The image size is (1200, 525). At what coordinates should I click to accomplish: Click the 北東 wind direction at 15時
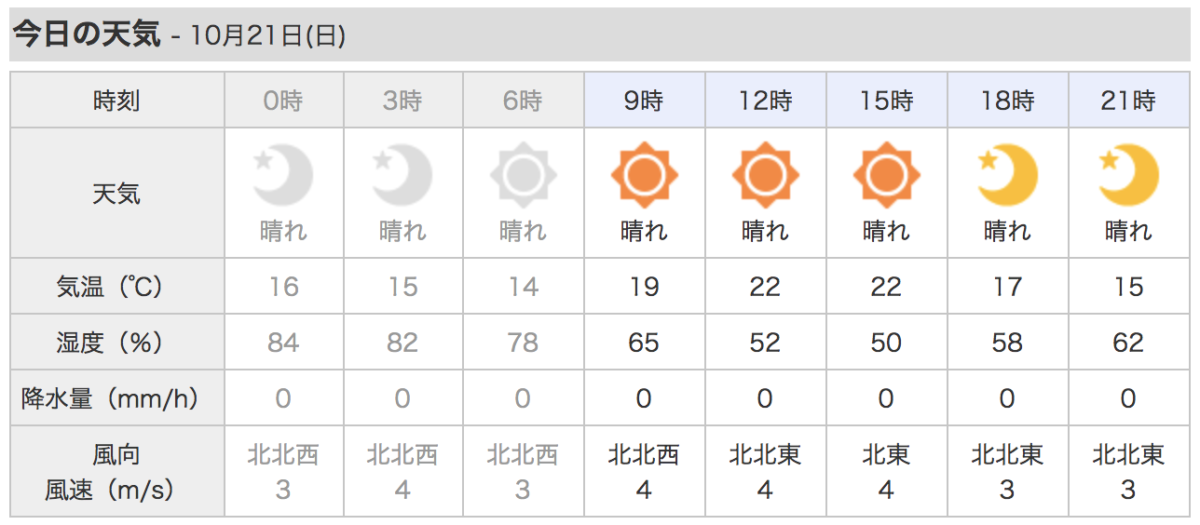(886, 456)
